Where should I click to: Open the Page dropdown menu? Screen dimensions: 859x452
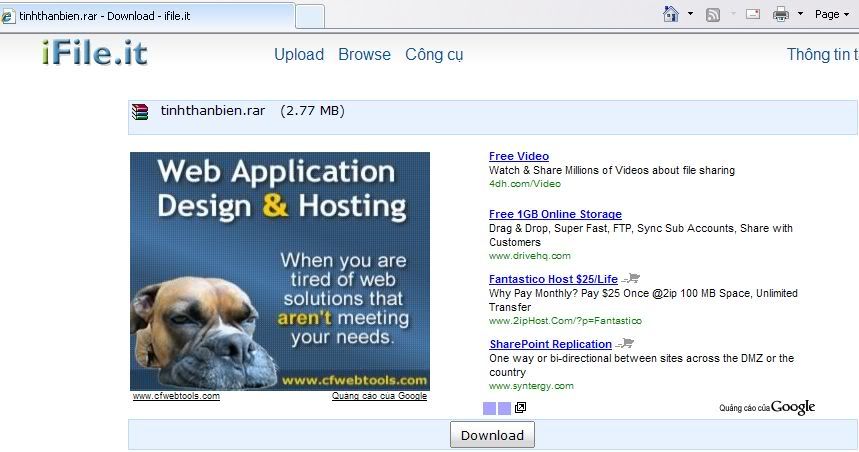coord(832,14)
